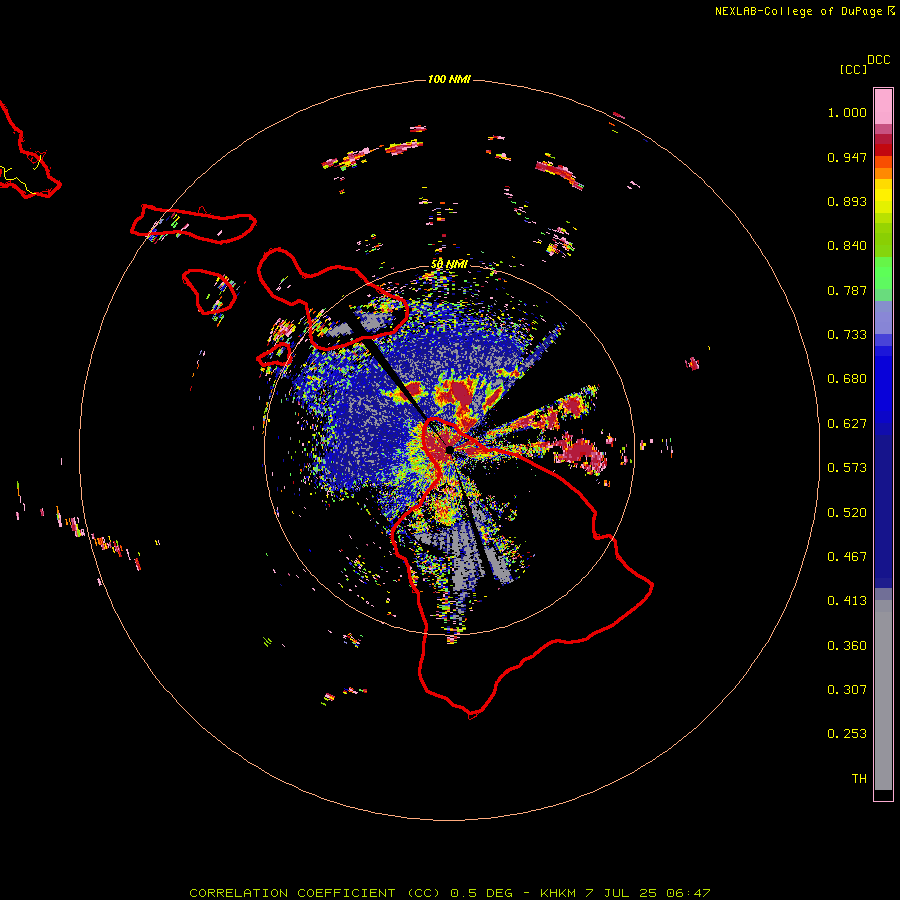Click the 0.840 scale value

pyautogui.click(x=847, y=246)
